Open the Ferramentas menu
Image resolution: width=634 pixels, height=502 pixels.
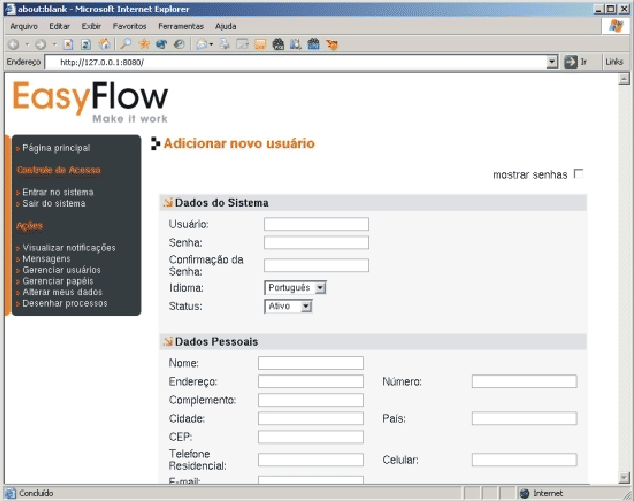point(181,26)
